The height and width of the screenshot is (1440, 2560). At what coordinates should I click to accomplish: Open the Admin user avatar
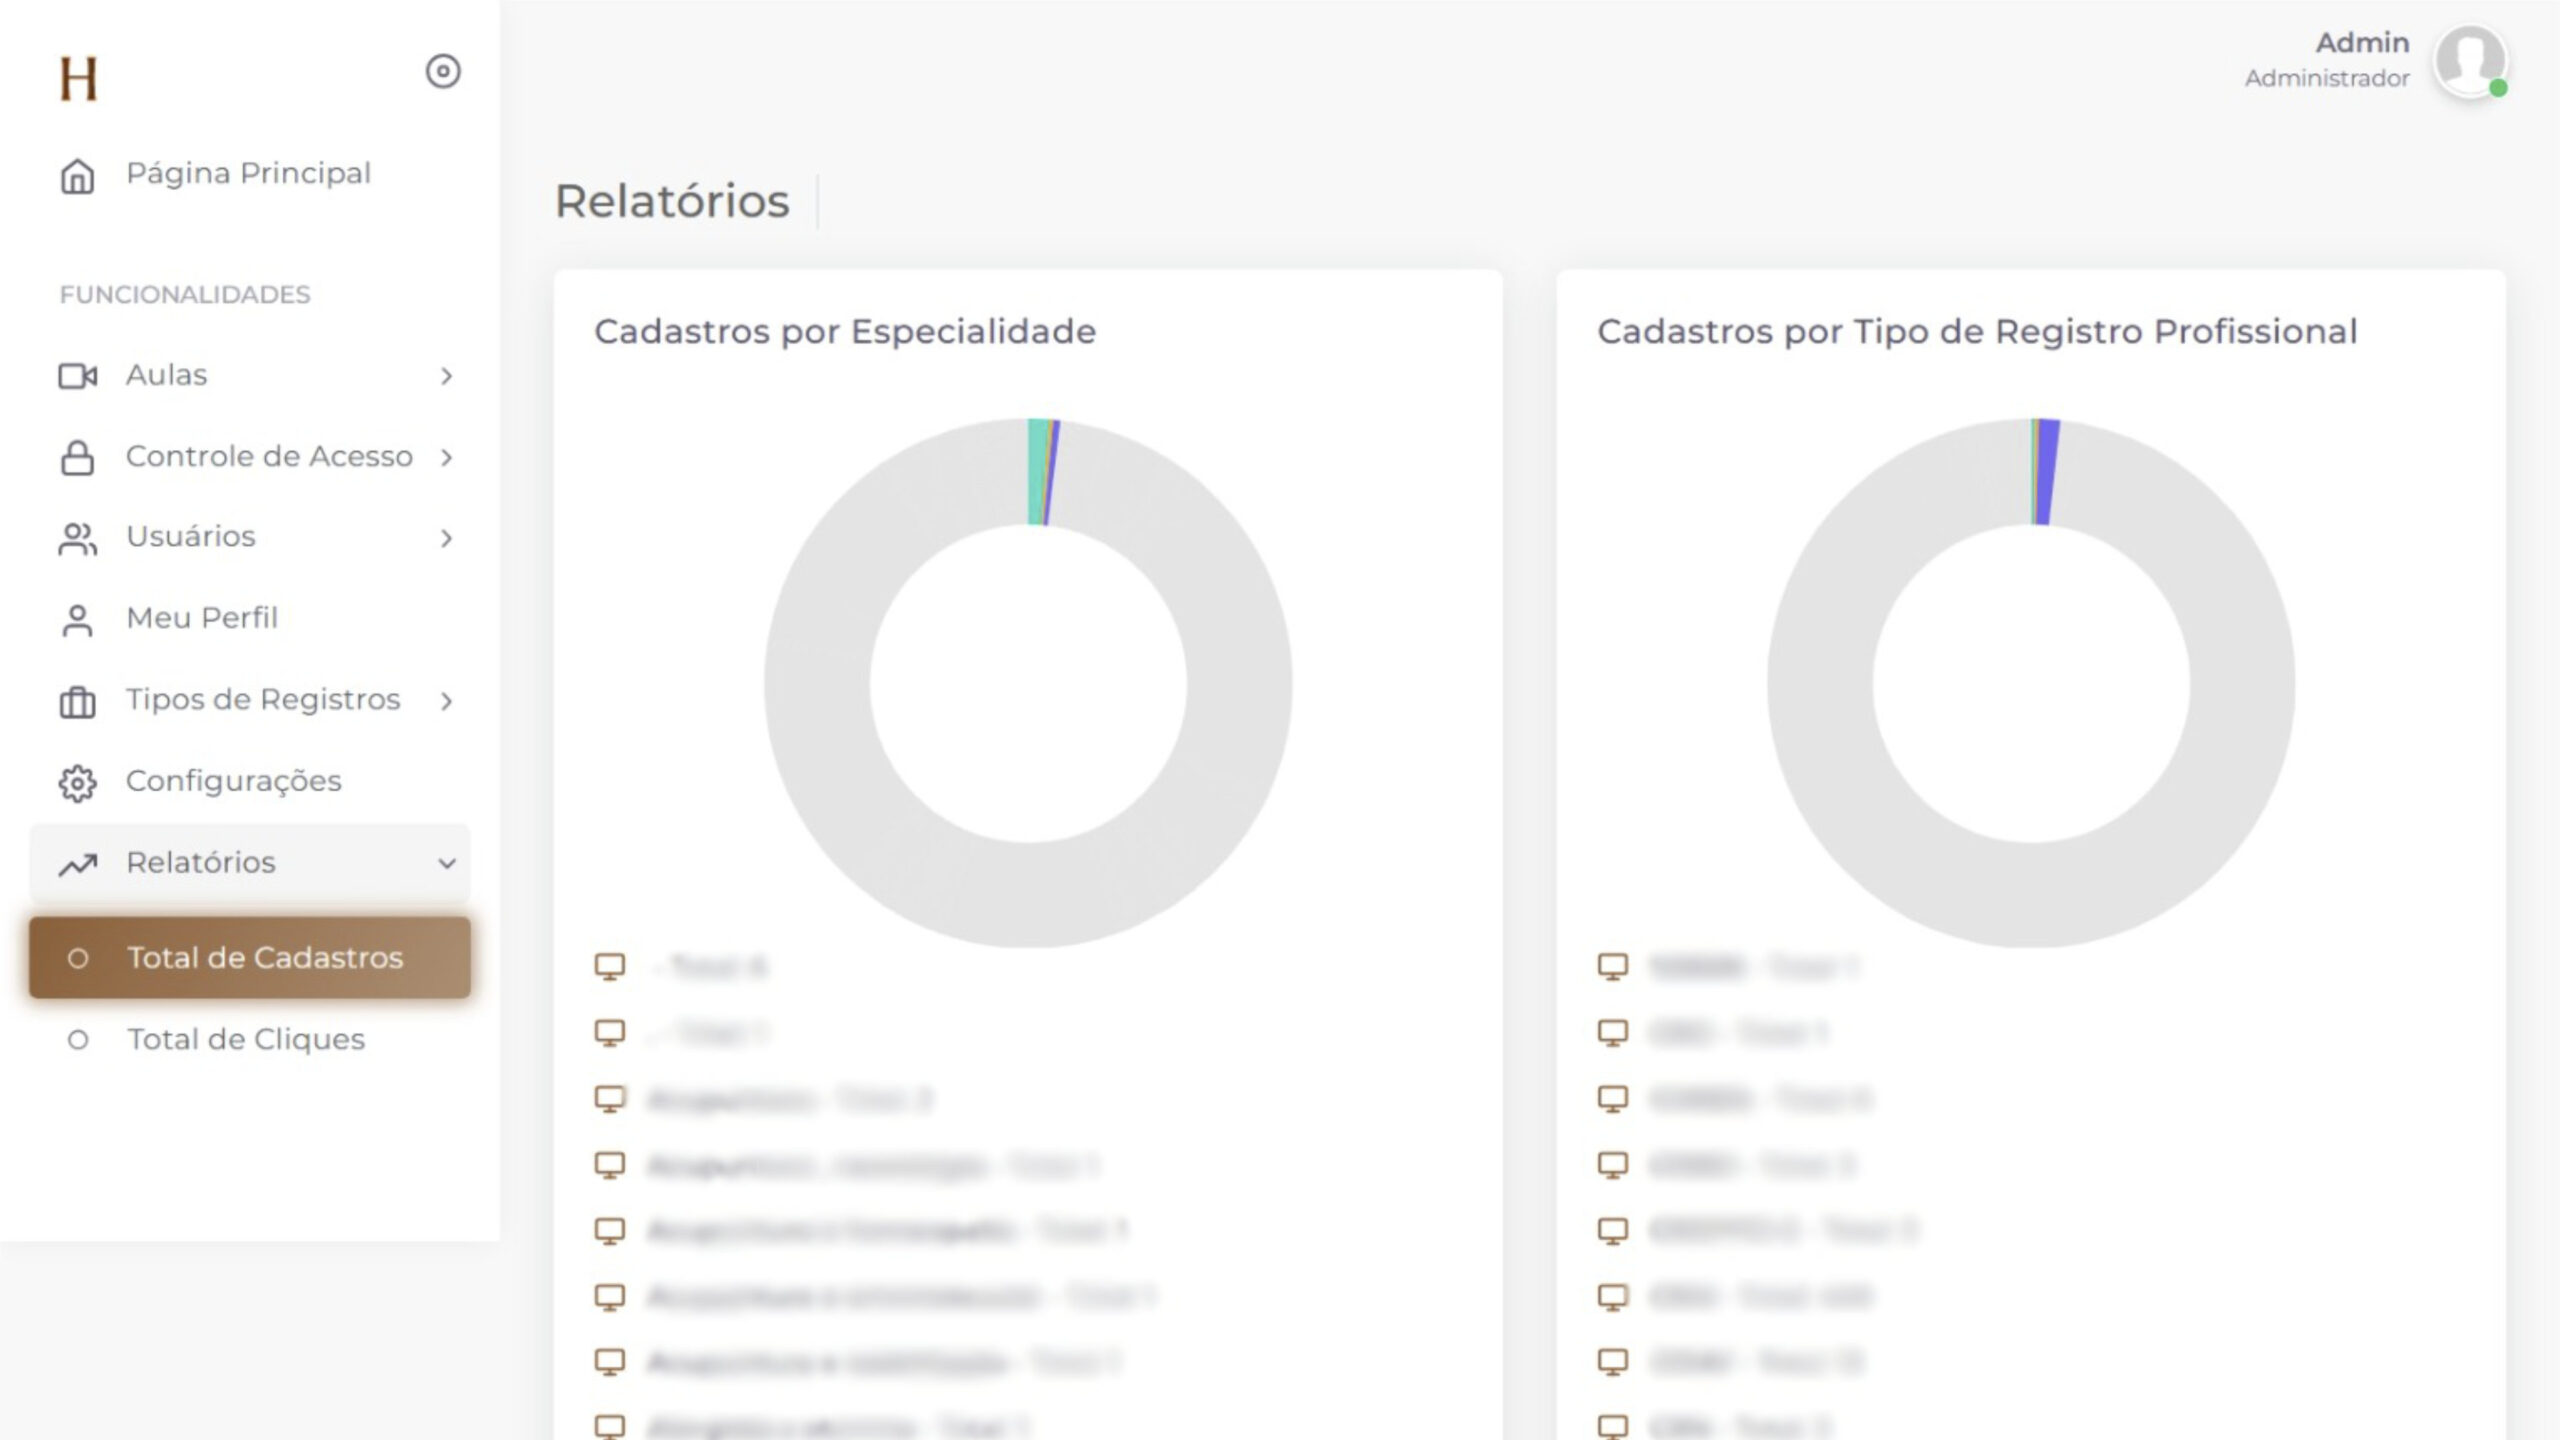pos(2469,60)
